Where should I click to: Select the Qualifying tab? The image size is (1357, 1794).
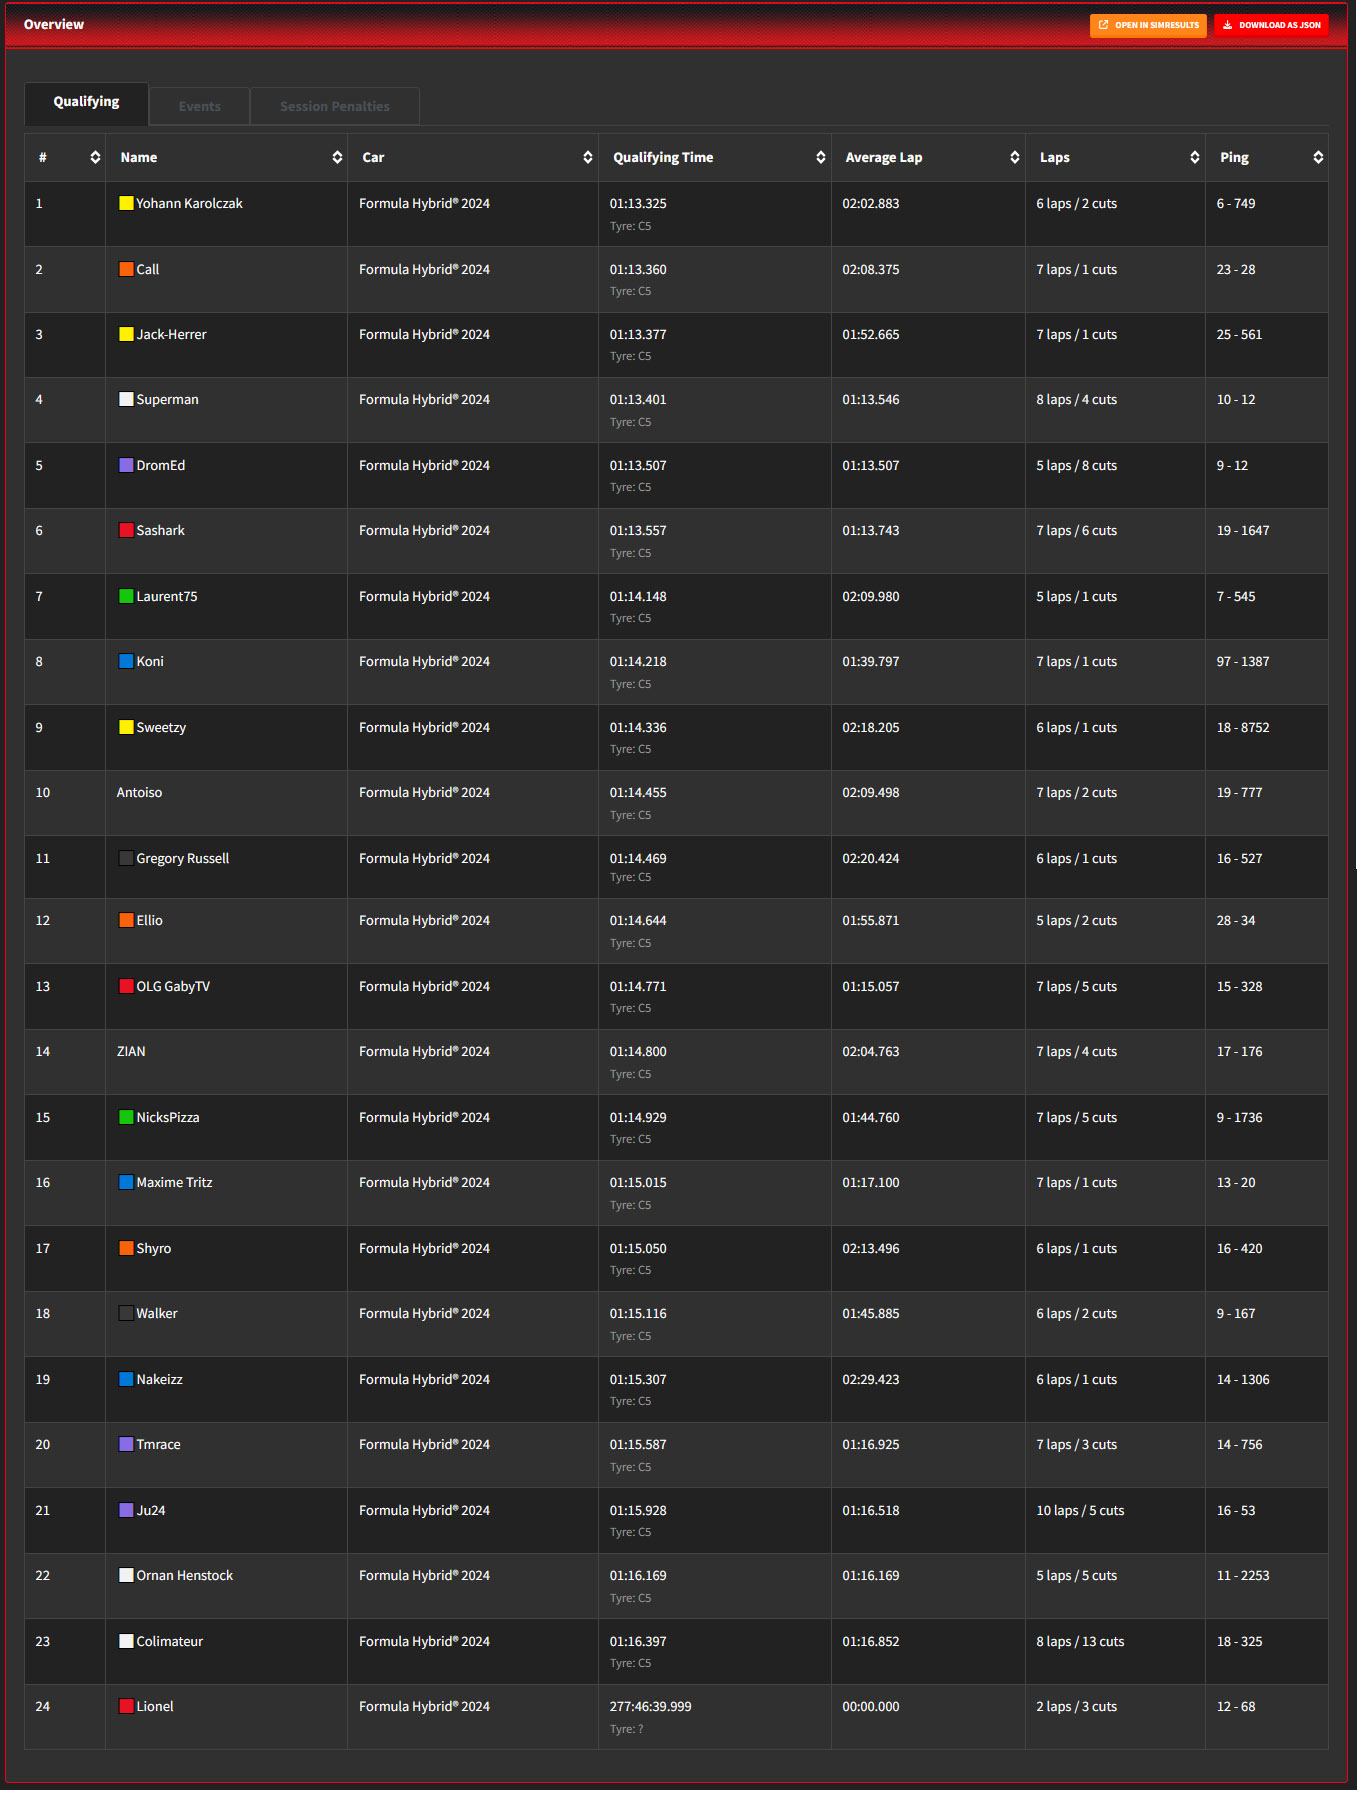pos(86,102)
